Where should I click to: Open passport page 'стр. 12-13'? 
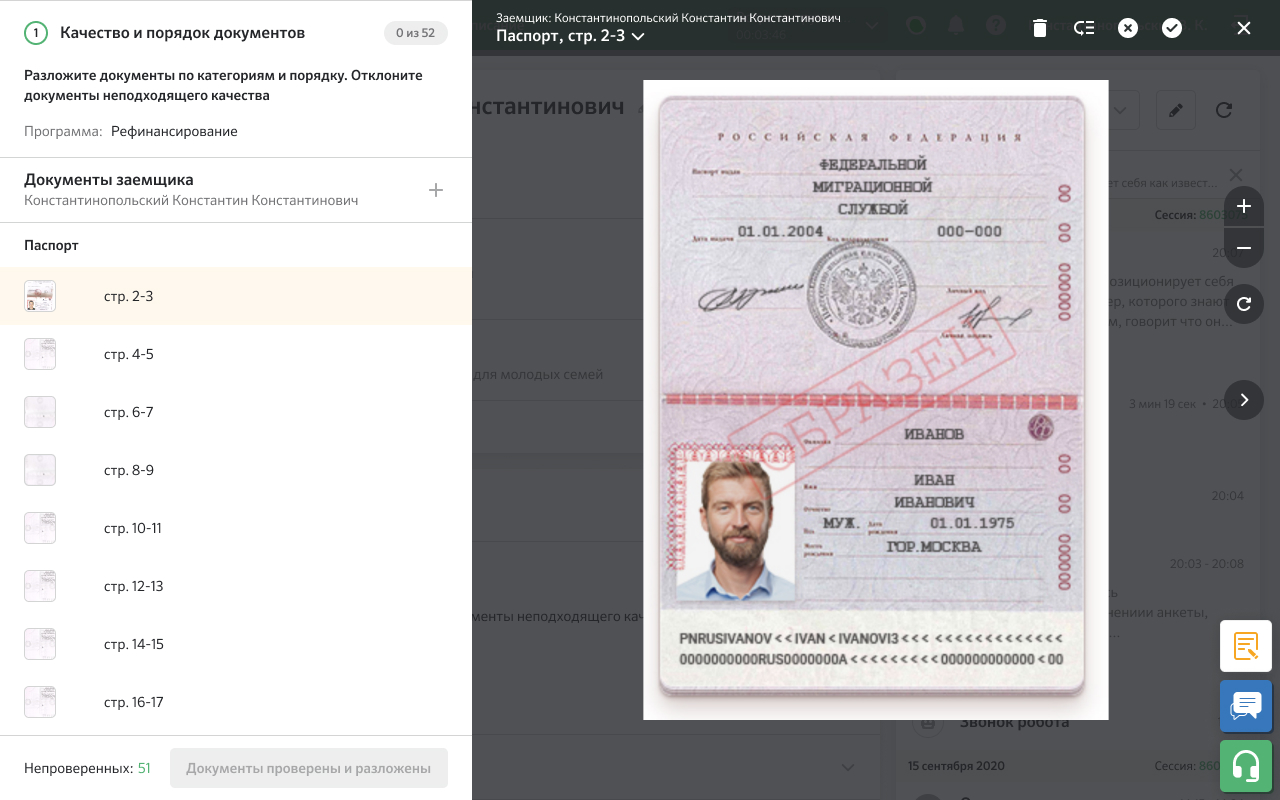click(x=236, y=586)
